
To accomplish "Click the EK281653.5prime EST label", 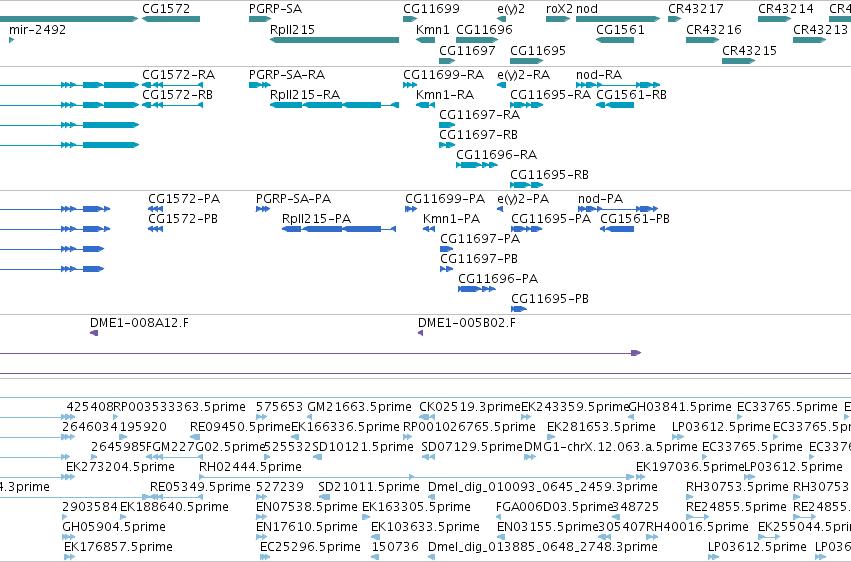I will [x=601, y=426].
